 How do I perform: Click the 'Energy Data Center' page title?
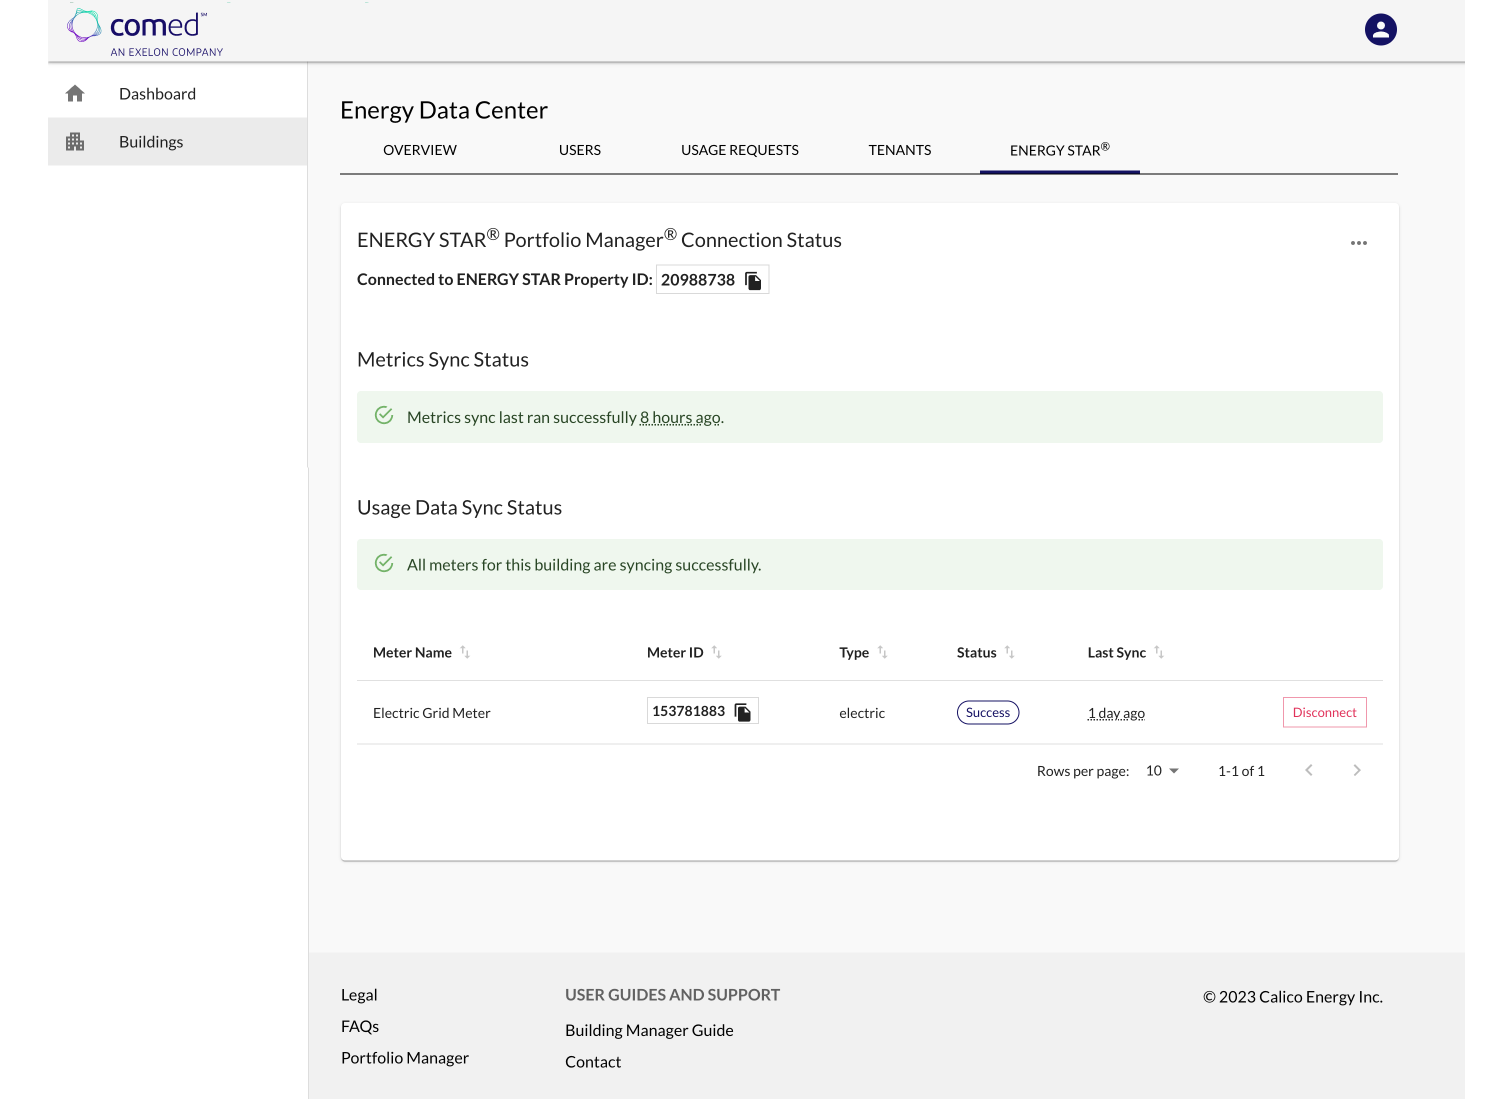coord(444,110)
